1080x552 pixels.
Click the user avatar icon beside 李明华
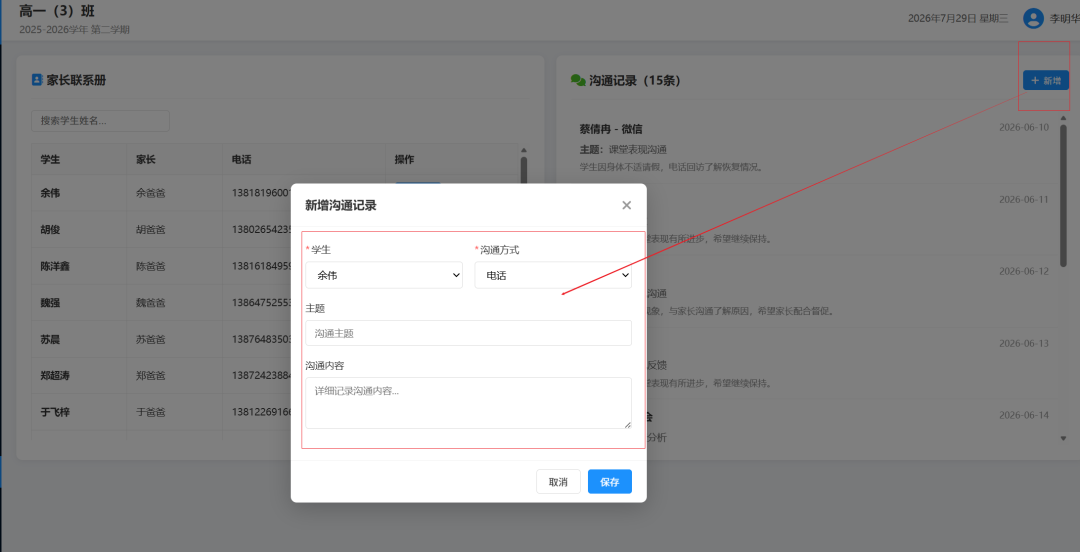click(1033, 19)
